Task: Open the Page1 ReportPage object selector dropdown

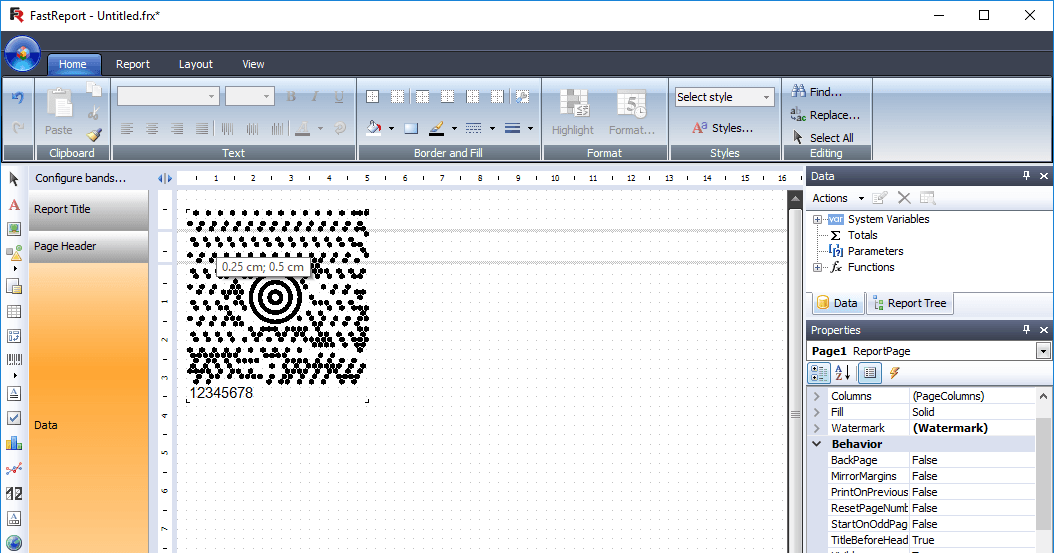Action: [1043, 351]
